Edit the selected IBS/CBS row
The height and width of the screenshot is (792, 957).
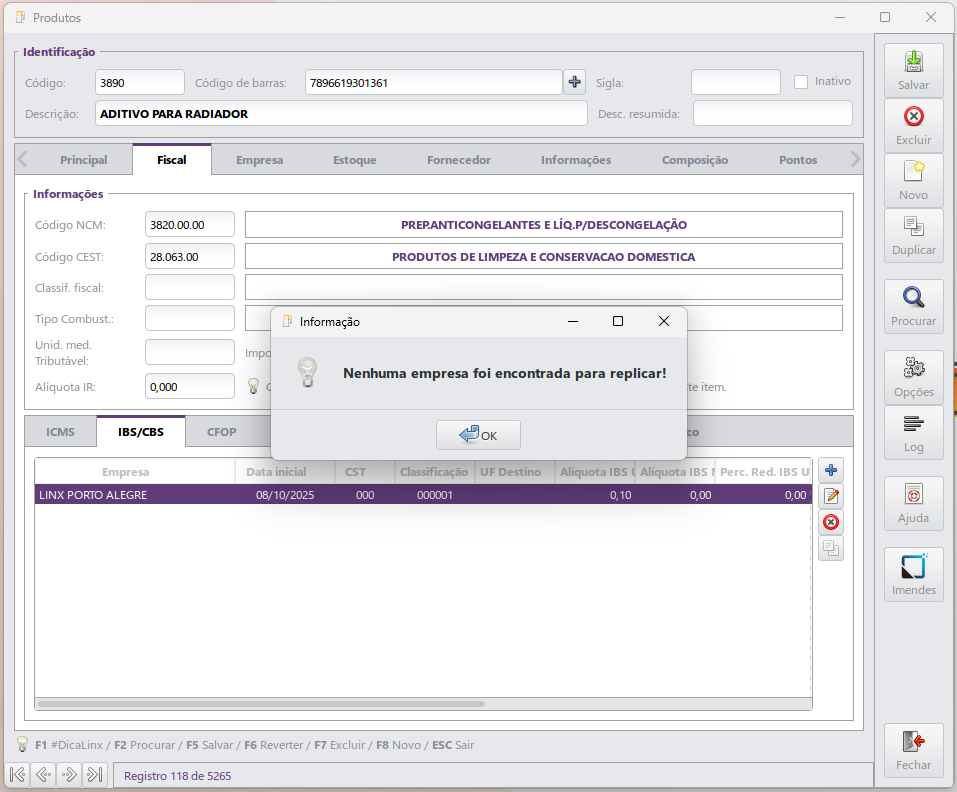831,496
